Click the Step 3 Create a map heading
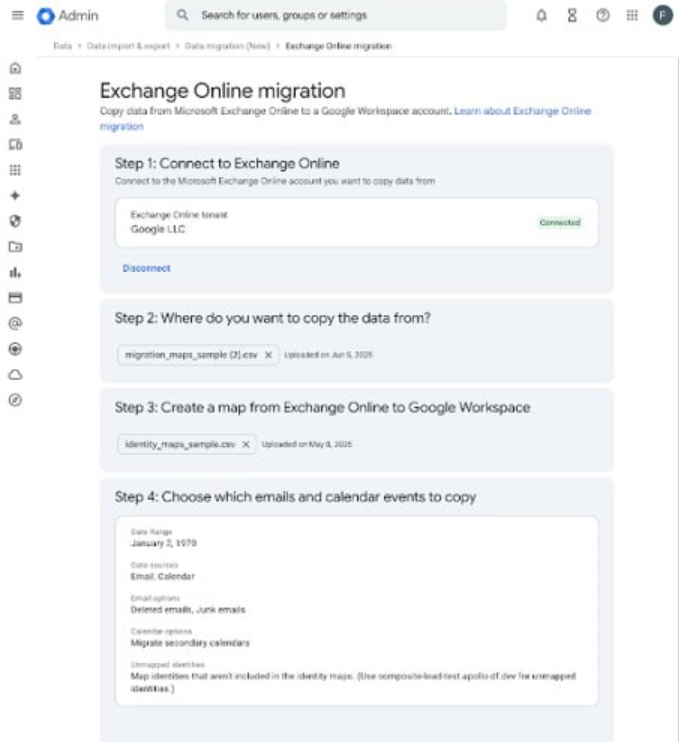Screen dimensions: 679x742 (x=322, y=407)
